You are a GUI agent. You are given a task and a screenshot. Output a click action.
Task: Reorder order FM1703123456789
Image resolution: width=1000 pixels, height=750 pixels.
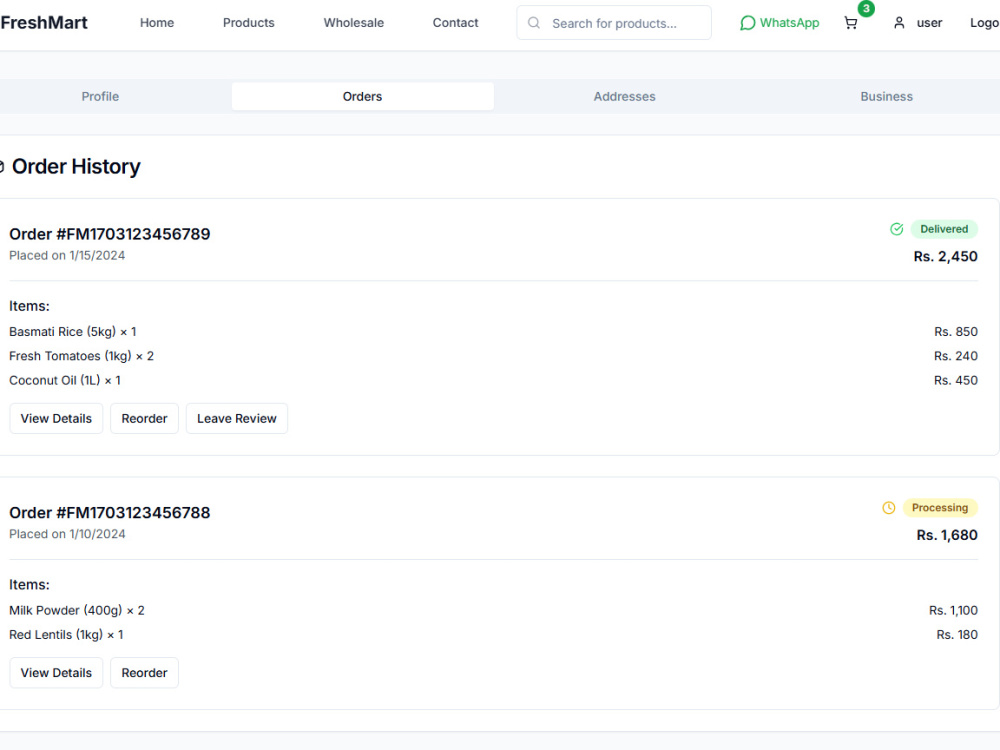coord(144,418)
